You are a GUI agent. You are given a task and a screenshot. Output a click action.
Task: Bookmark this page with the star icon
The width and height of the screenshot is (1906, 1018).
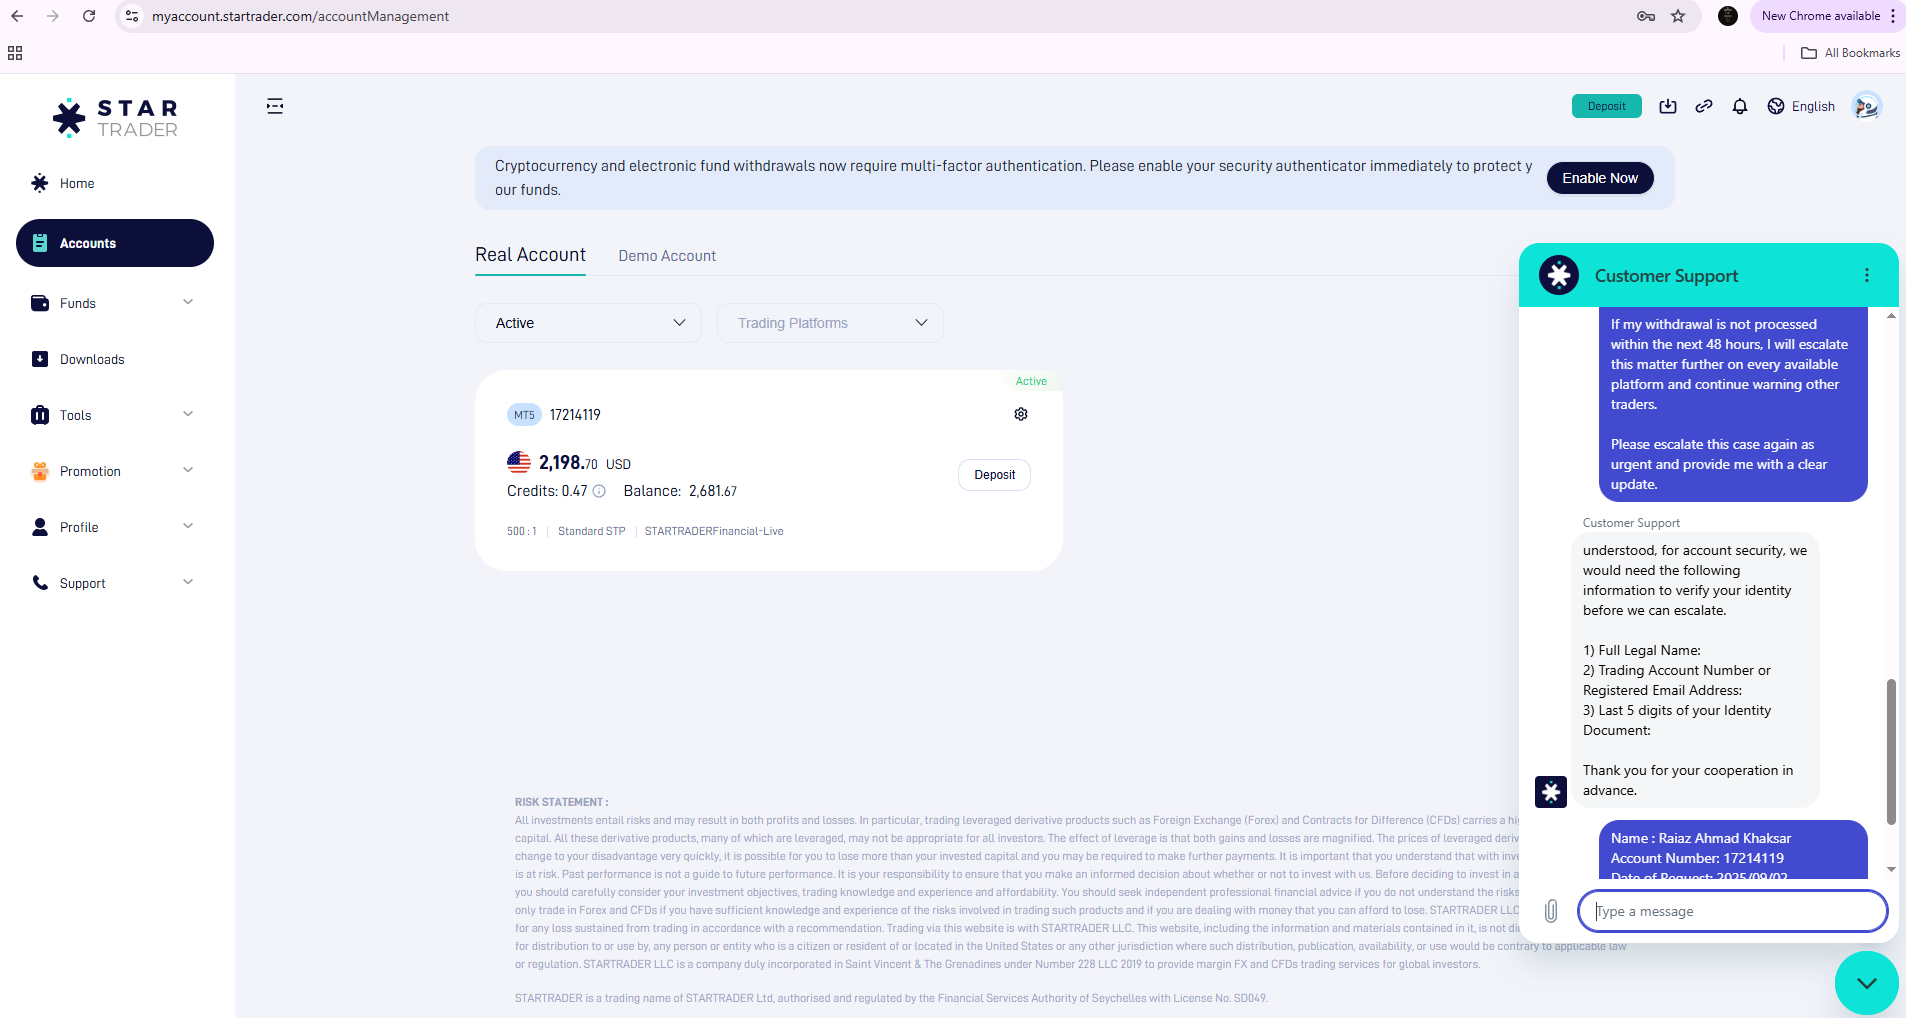tap(1678, 16)
